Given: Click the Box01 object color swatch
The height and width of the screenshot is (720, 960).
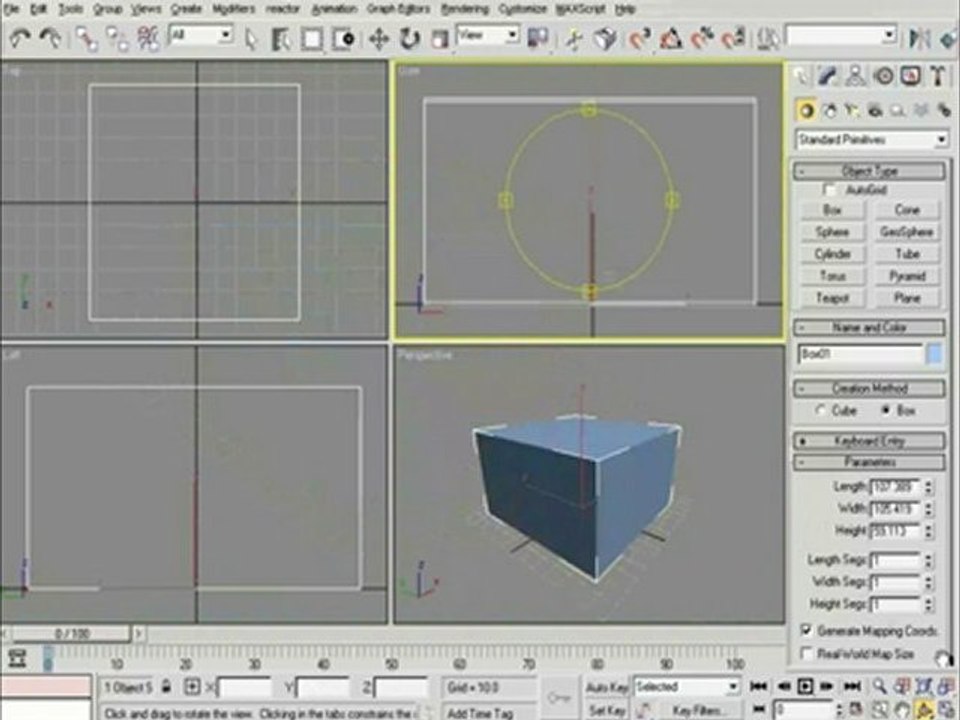Looking at the screenshot, I should (934, 354).
